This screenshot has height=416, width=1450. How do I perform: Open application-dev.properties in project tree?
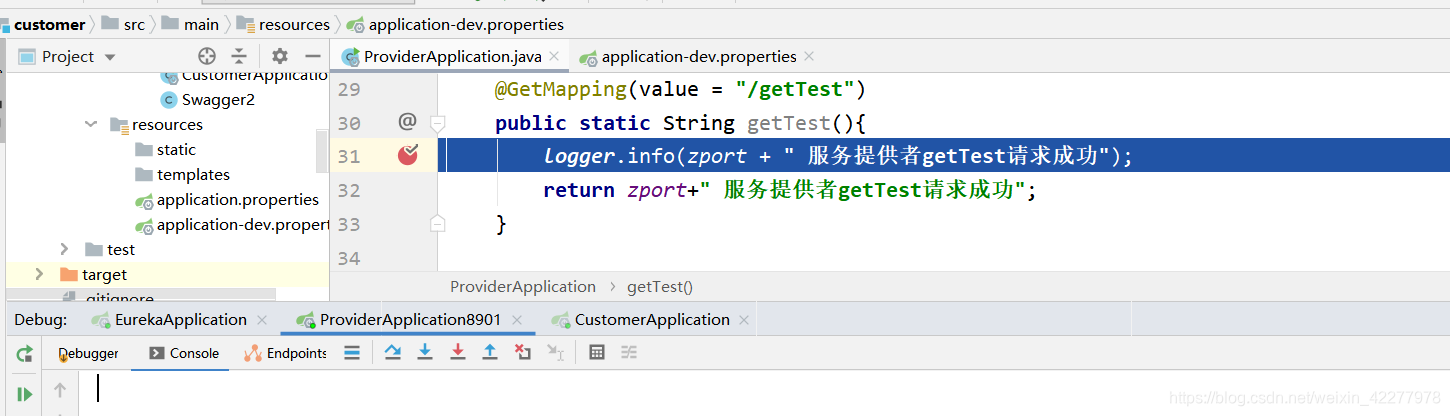pyautogui.click(x=232, y=225)
